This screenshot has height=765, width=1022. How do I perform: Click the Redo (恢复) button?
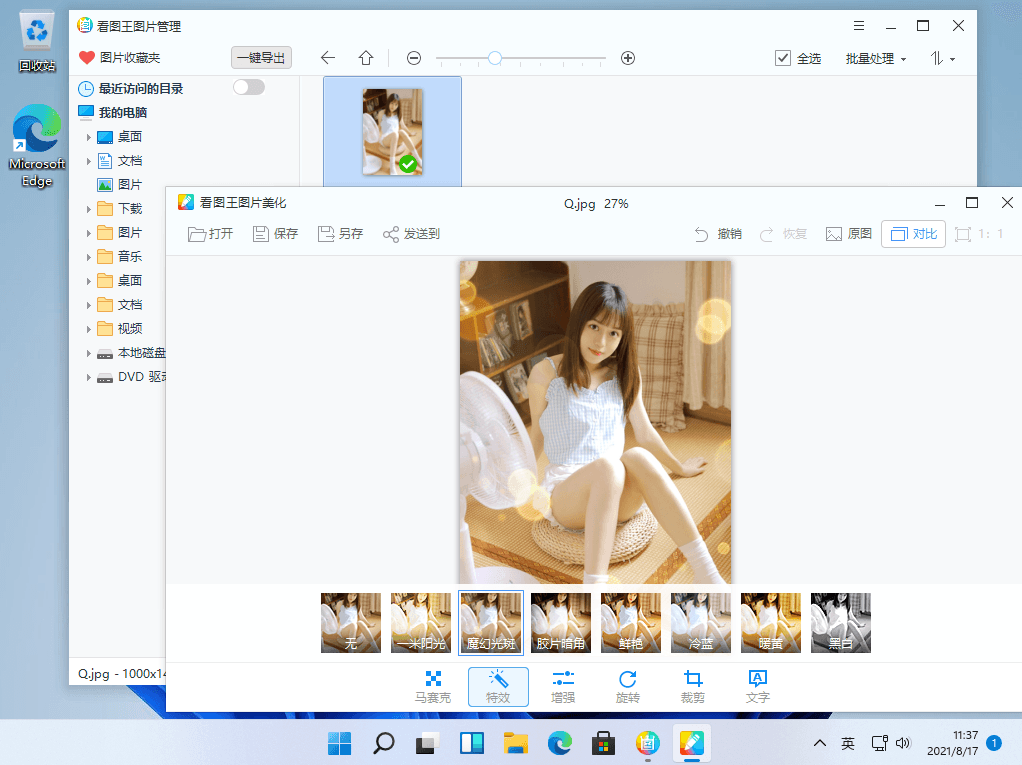coord(783,234)
